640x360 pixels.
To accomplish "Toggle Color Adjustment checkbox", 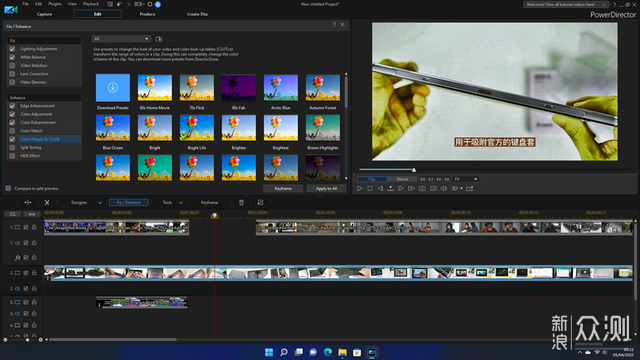I will point(12,114).
